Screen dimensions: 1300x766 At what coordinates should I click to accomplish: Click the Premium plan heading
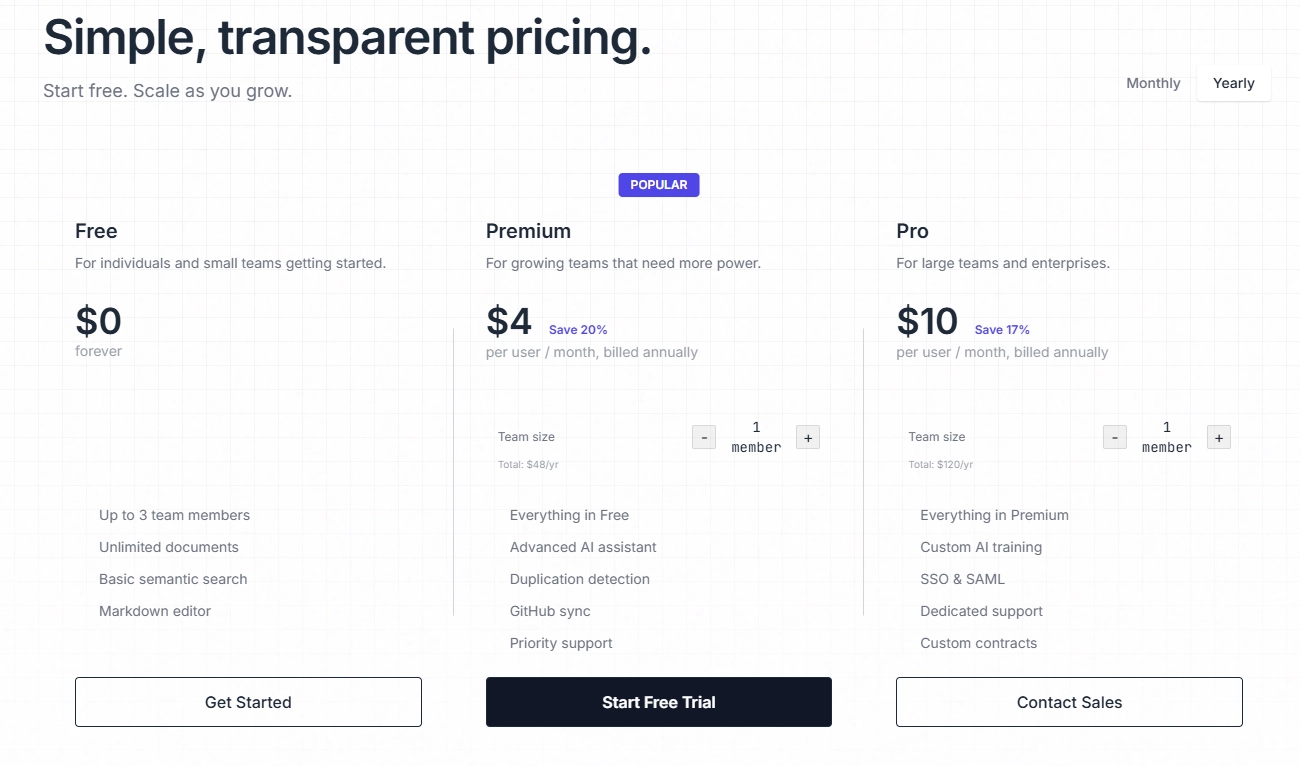coord(528,231)
